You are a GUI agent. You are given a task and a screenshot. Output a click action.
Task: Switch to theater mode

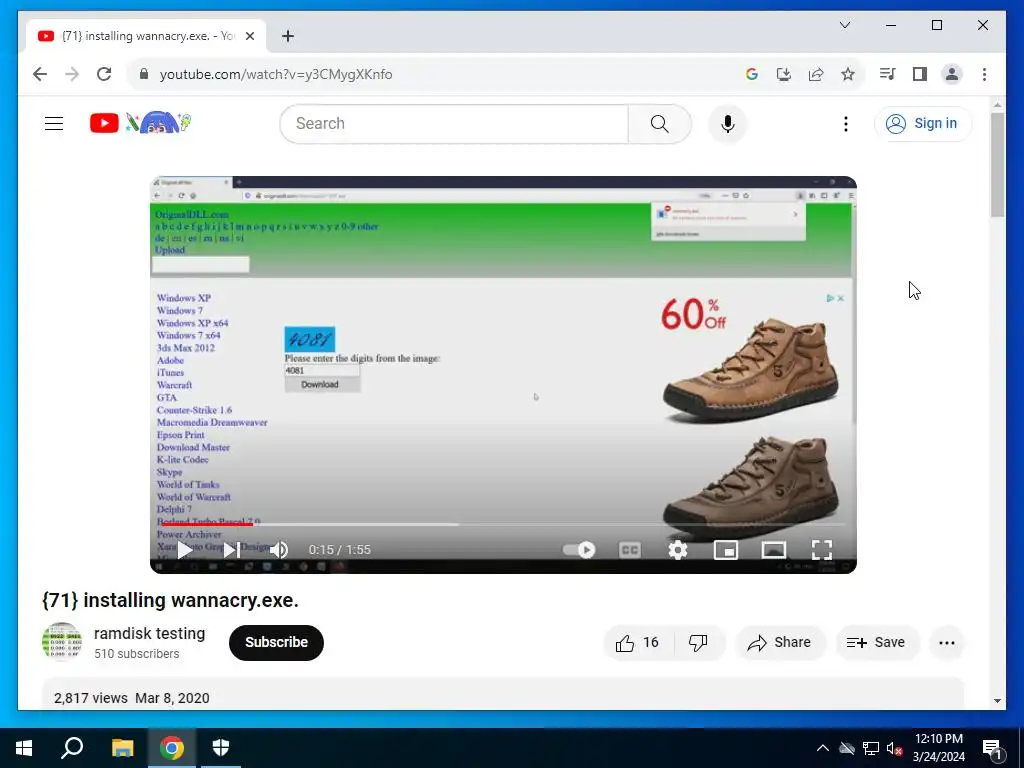(x=774, y=550)
